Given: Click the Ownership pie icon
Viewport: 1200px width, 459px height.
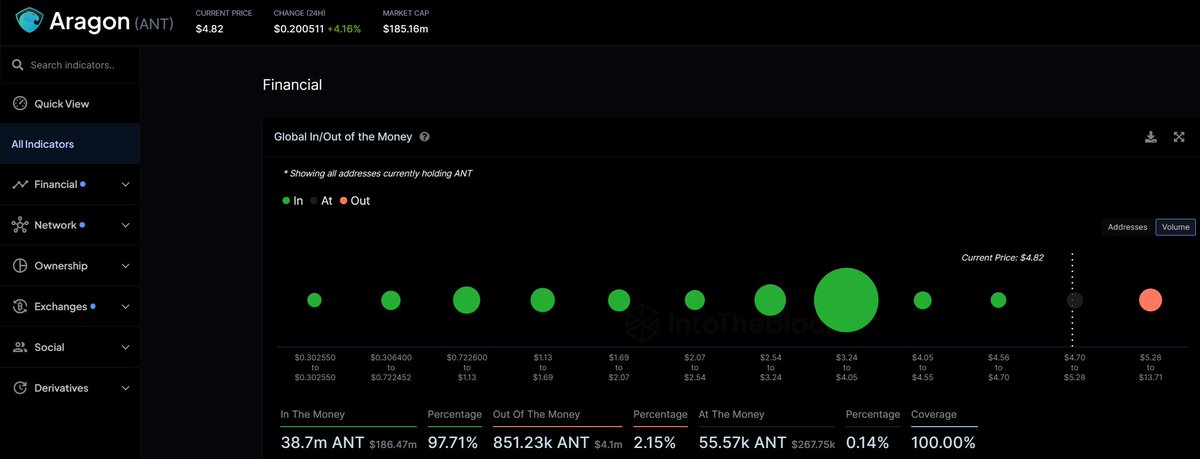Looking at the screenshot, I should 20,266.
